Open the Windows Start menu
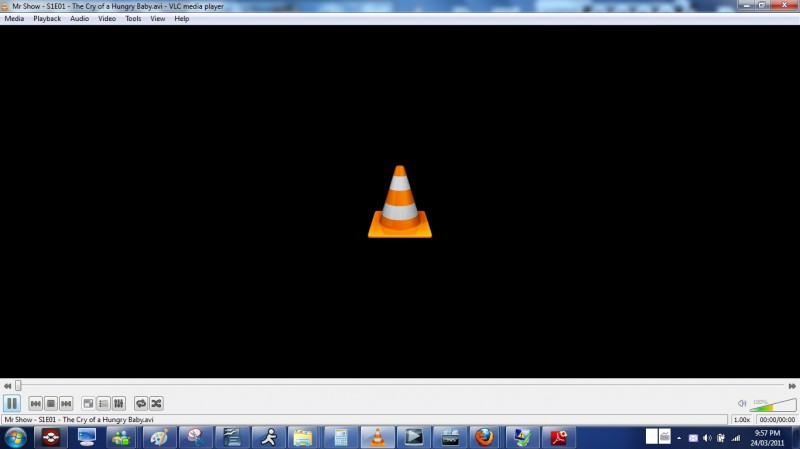 coord(15,438)
